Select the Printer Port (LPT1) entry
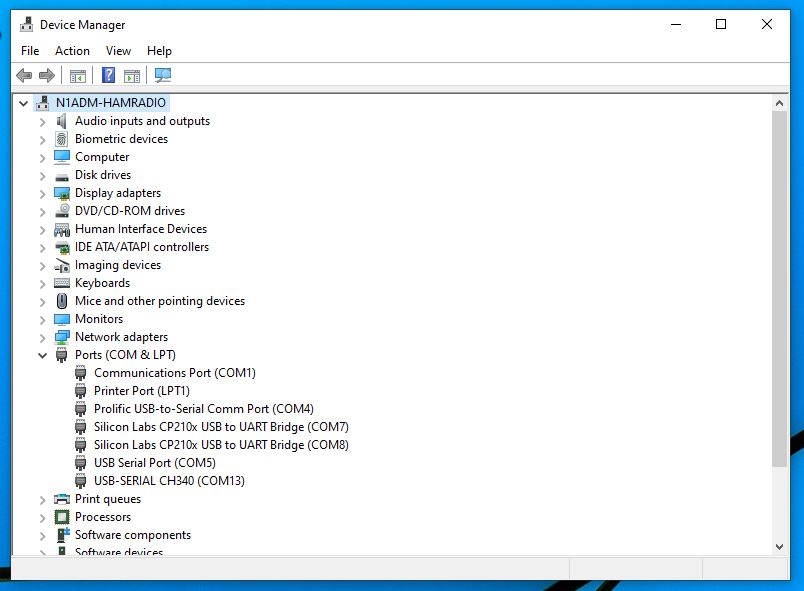804x591 pixels. (x=141, y=391)
